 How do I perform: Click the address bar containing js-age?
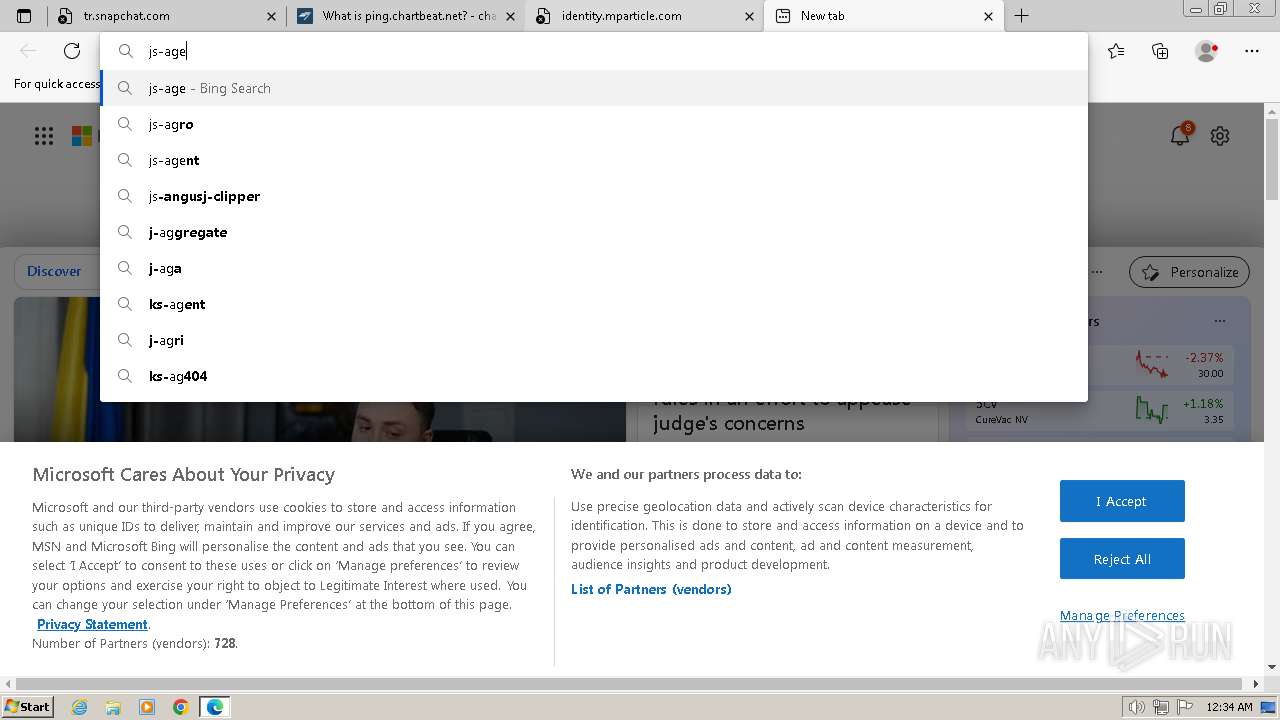tap(594, 51)
